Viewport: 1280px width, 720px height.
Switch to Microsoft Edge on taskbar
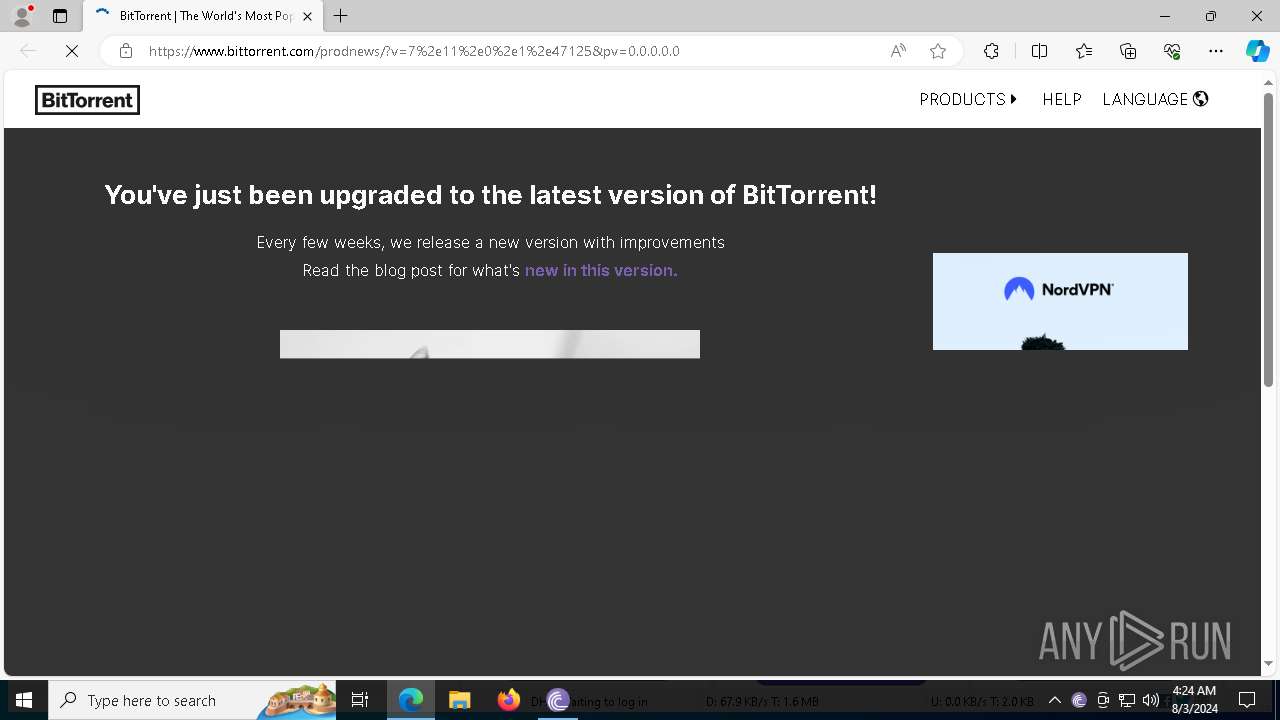411,700
